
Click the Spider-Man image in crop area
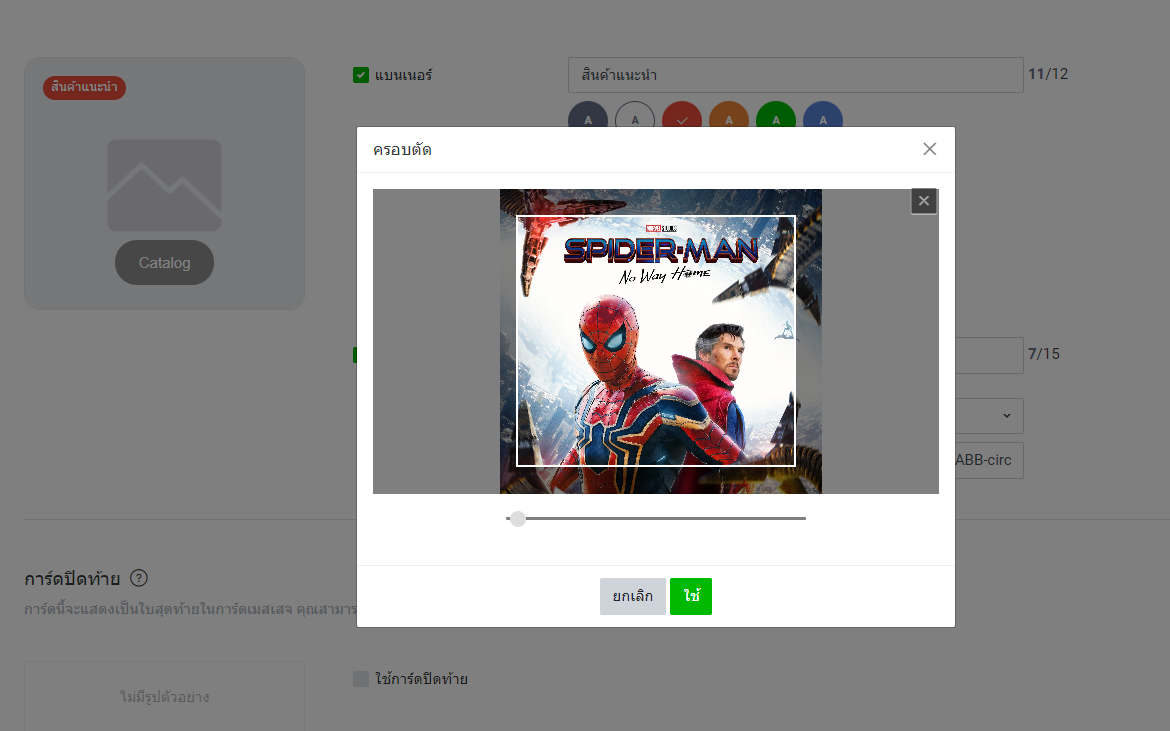[656, 341]
